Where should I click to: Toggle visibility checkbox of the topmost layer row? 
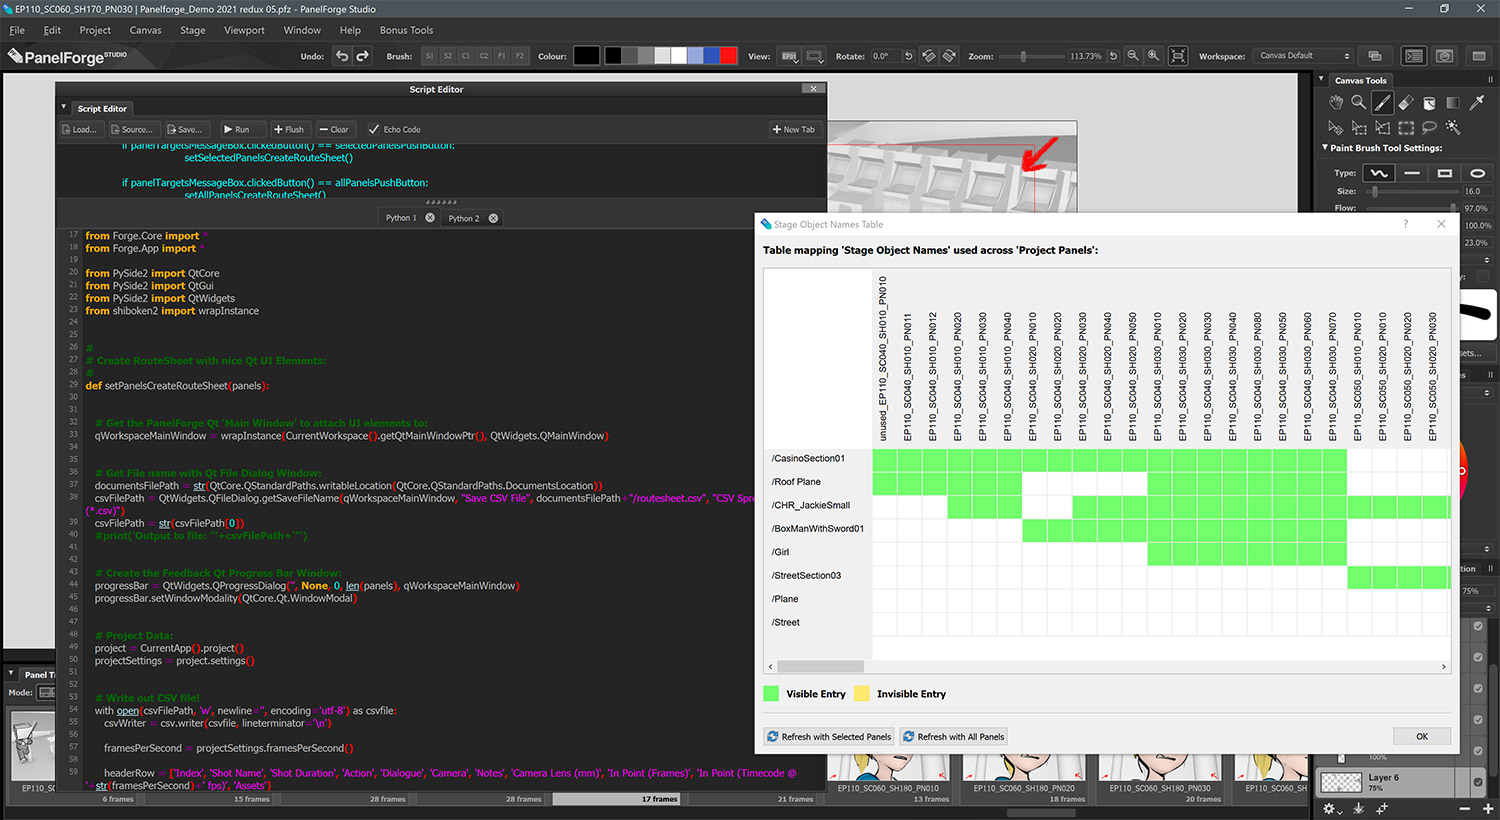point(1478,626)
